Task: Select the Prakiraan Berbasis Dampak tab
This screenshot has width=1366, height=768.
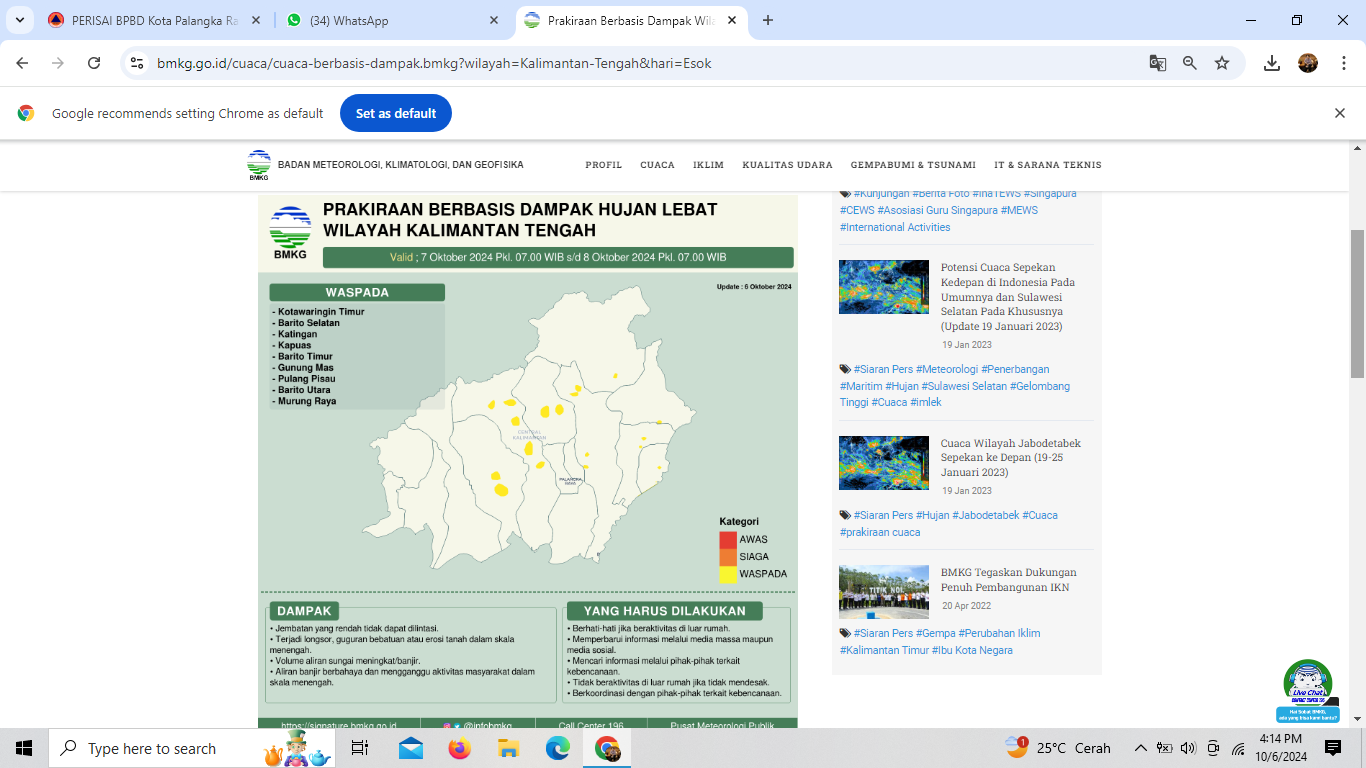Action: [x=630, y=20]
